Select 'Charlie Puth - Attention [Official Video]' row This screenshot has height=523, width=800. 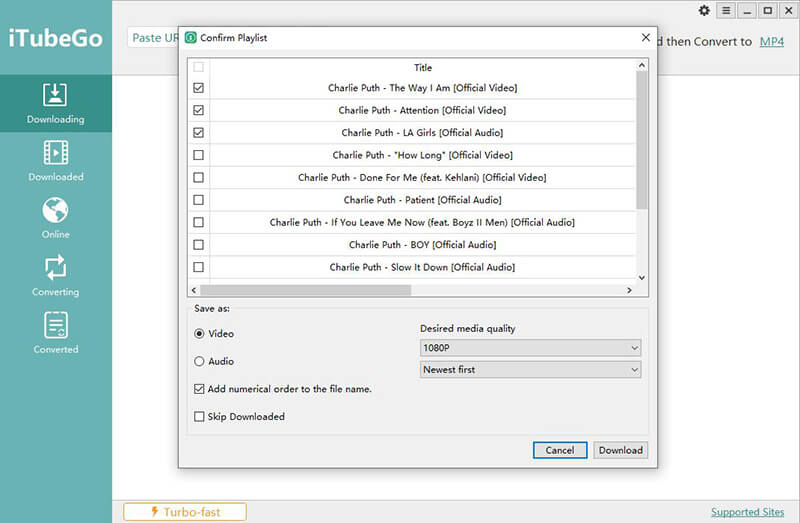click(422, 110)
